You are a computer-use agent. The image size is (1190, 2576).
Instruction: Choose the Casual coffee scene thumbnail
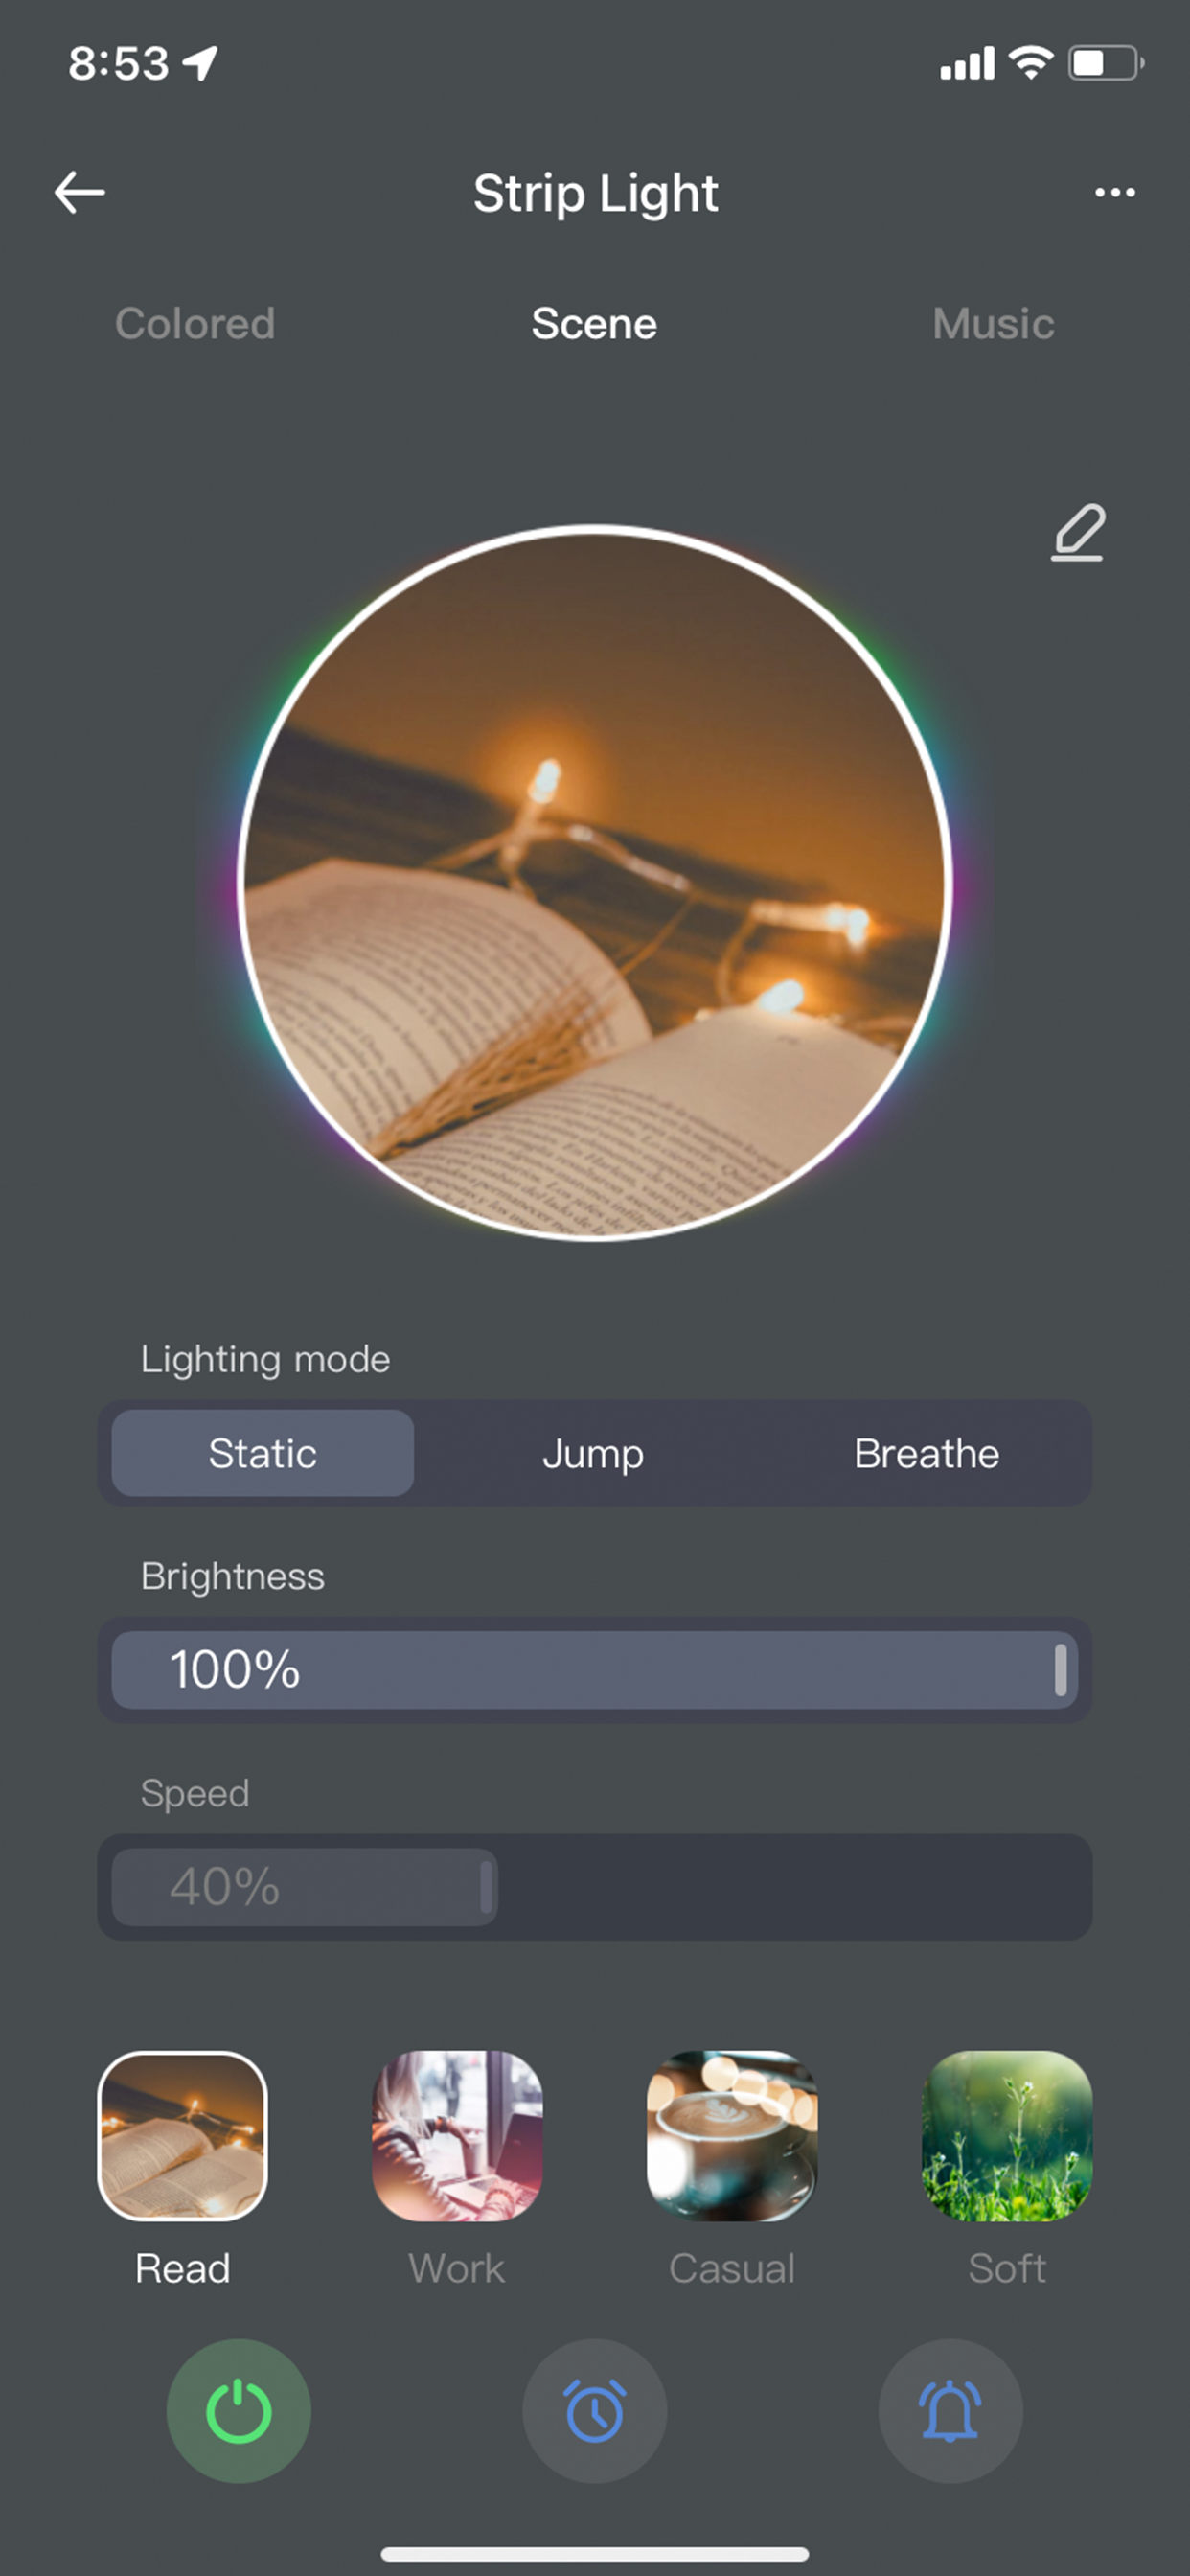coord(732,2136)
